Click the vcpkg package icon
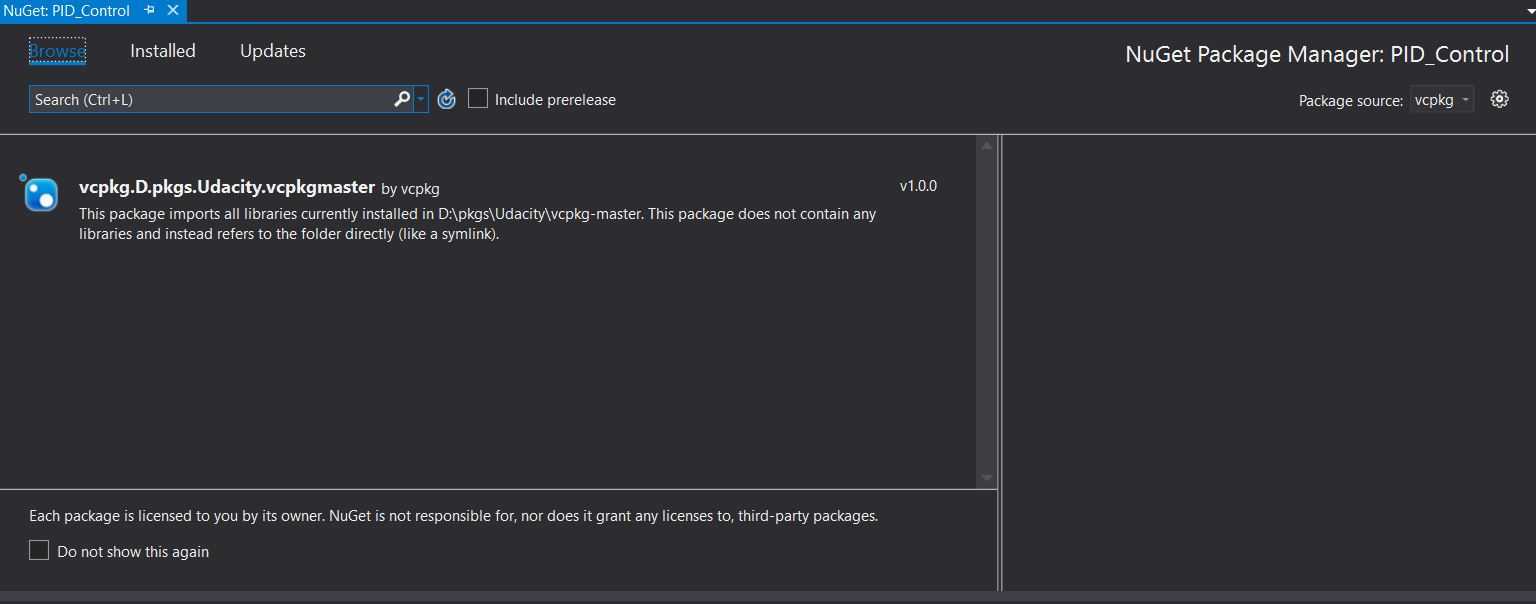This screenshot has width=1536, height=604. pyautogui.click(x=41, y=193)
